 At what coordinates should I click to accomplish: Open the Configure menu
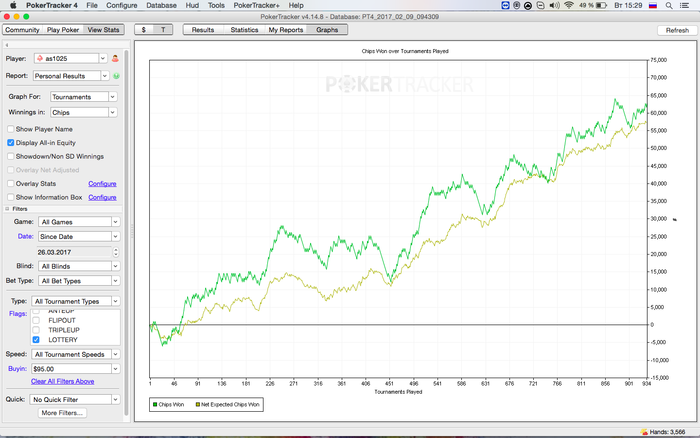pyautogui.click(x=121, y=5)
